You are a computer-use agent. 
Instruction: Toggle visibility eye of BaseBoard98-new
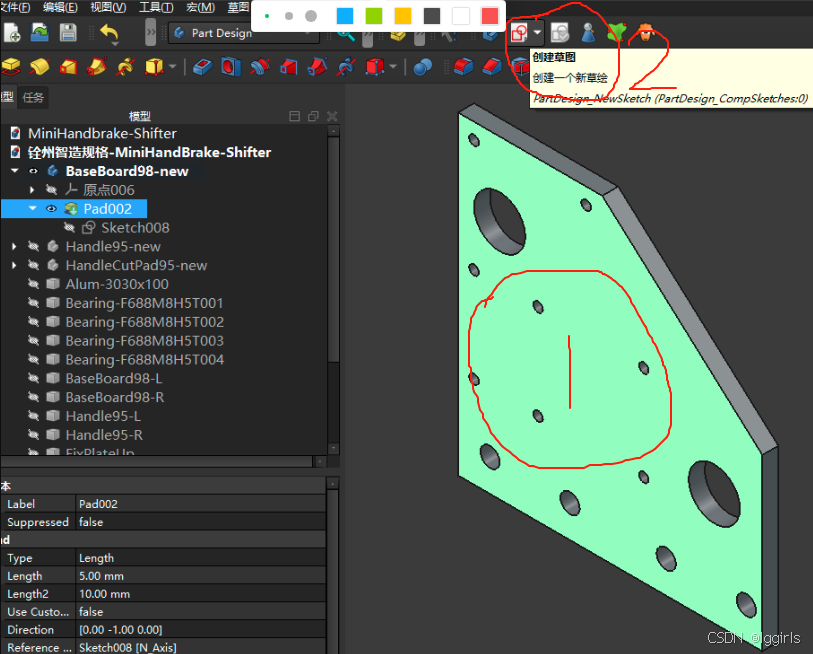[33, 171]
